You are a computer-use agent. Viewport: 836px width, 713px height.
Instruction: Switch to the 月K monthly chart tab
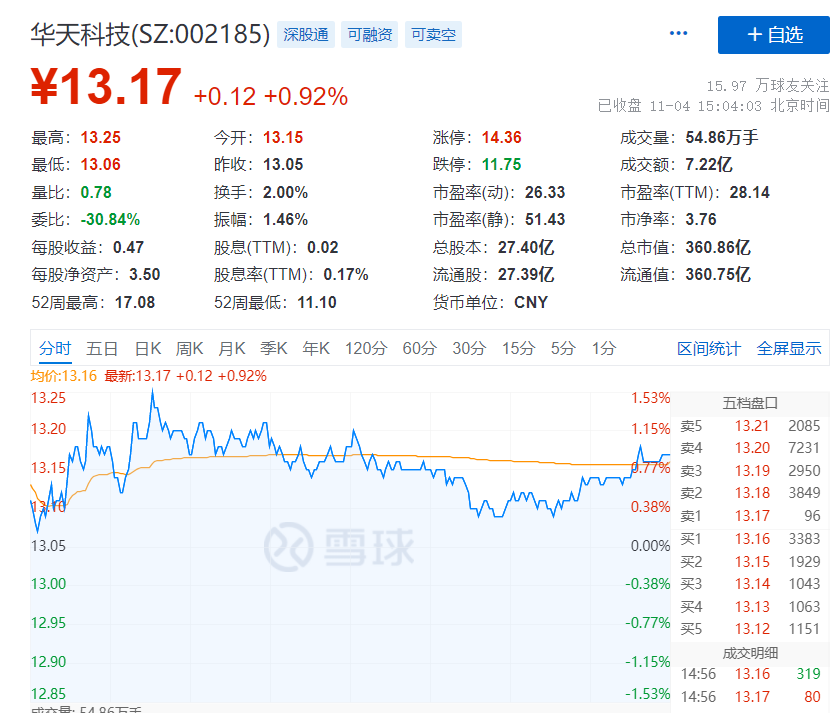(x=232, y=349)
